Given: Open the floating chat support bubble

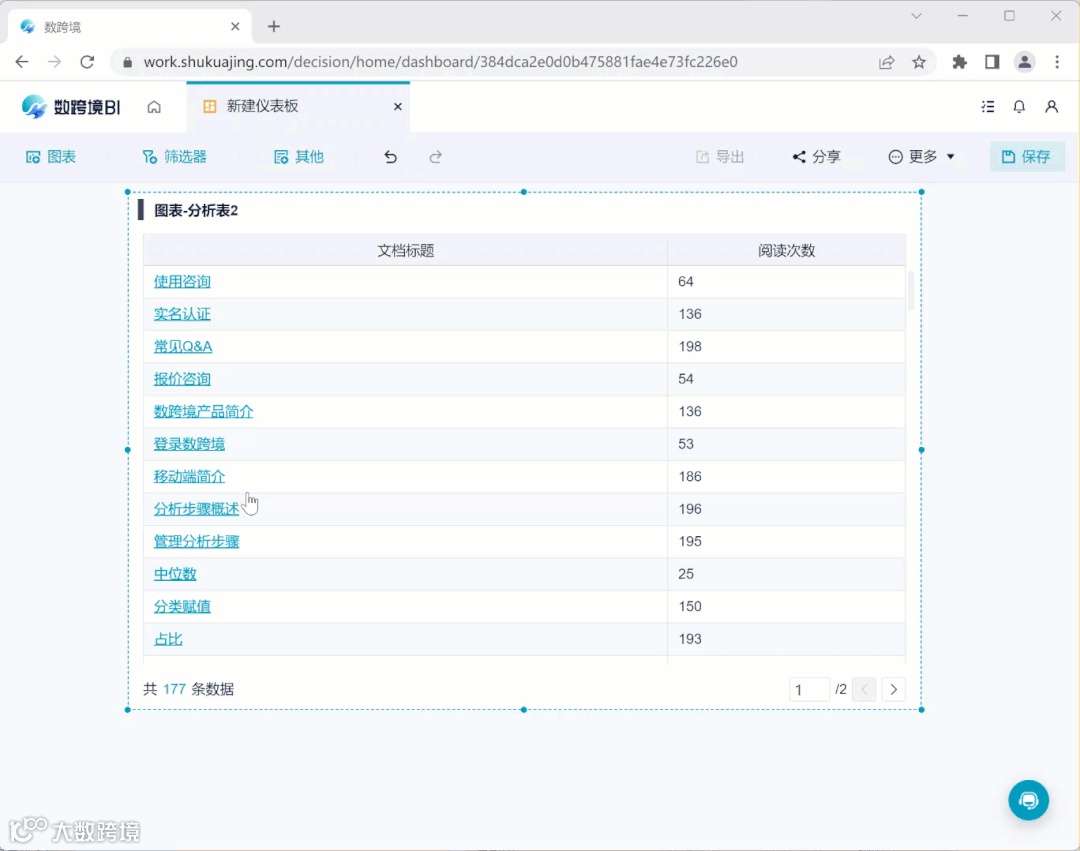Looking at the screenshot, I should point(1028,800).
